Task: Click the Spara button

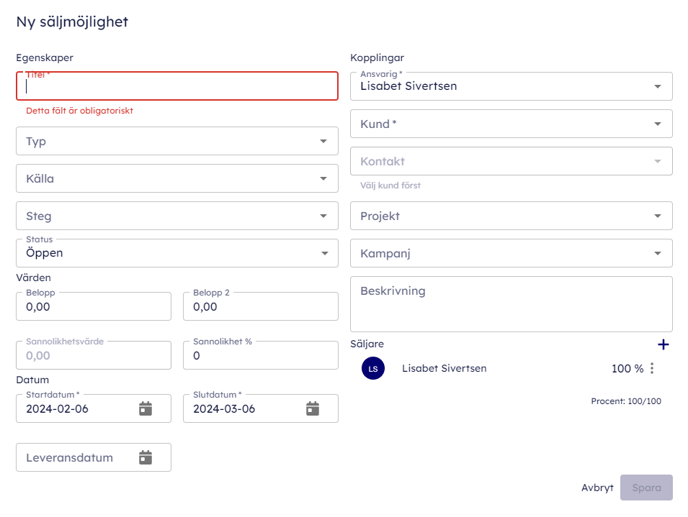Action: click(x=646, y=488)
